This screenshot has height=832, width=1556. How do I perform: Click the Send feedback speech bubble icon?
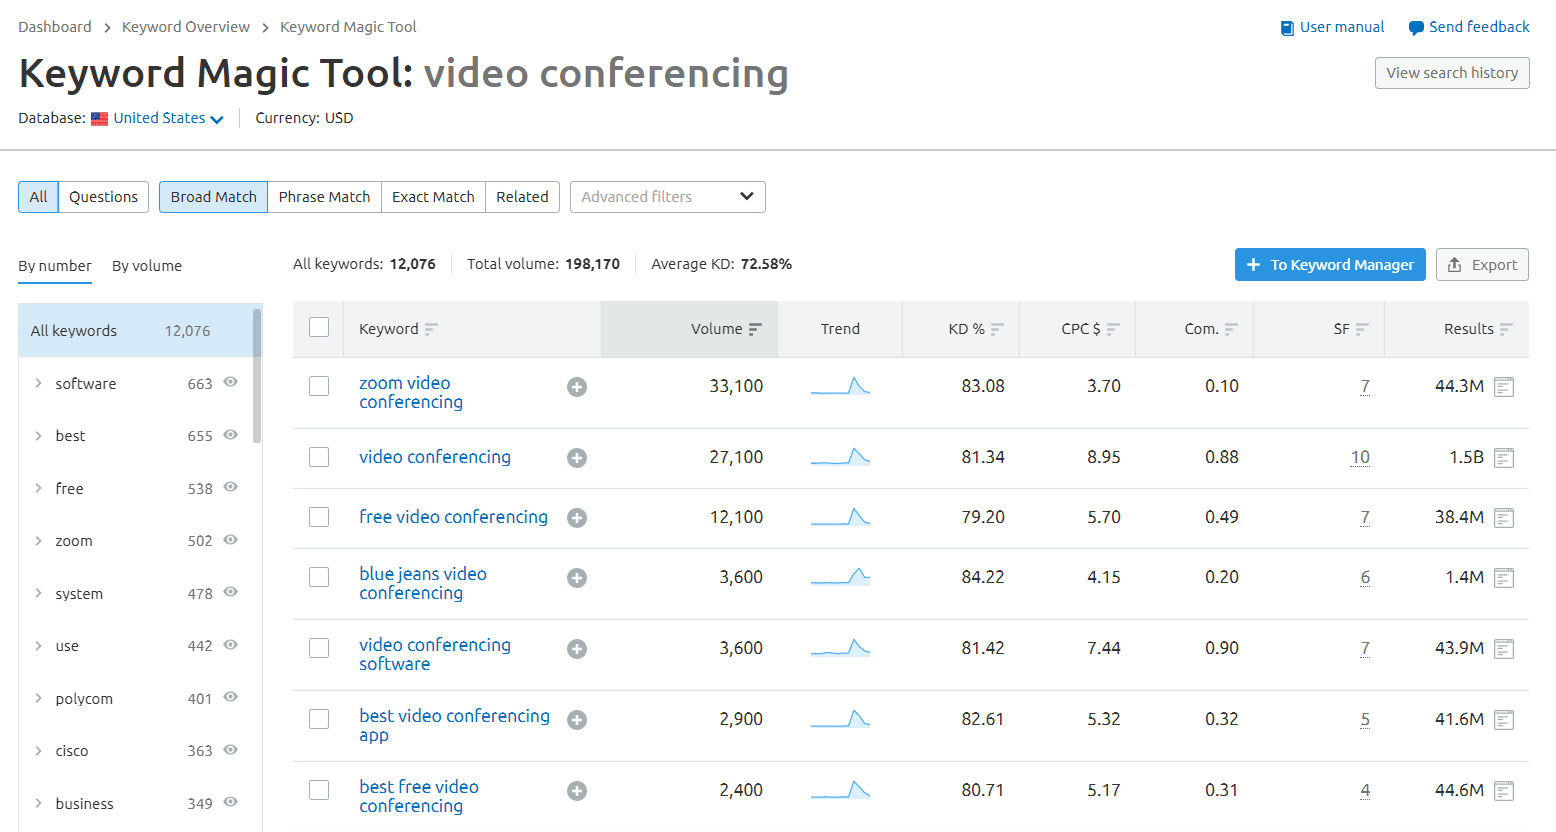[1416, 28]
